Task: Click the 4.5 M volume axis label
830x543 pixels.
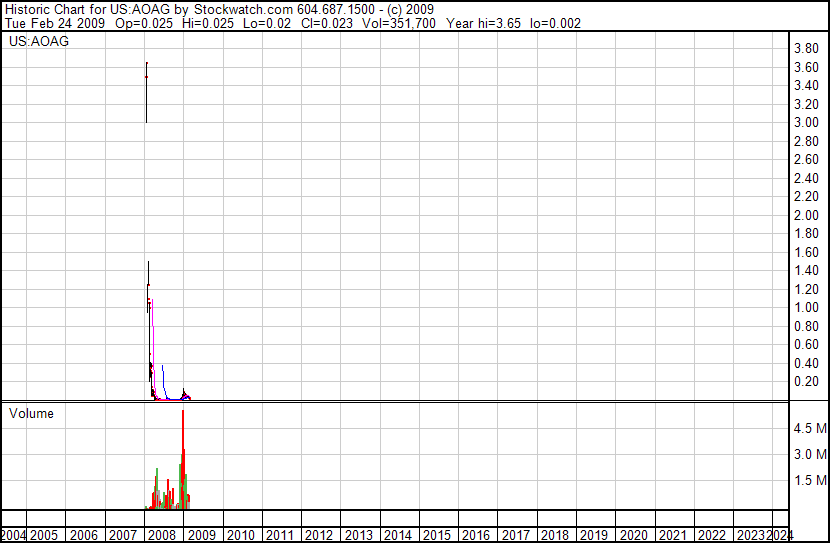Action: point(809,428)
